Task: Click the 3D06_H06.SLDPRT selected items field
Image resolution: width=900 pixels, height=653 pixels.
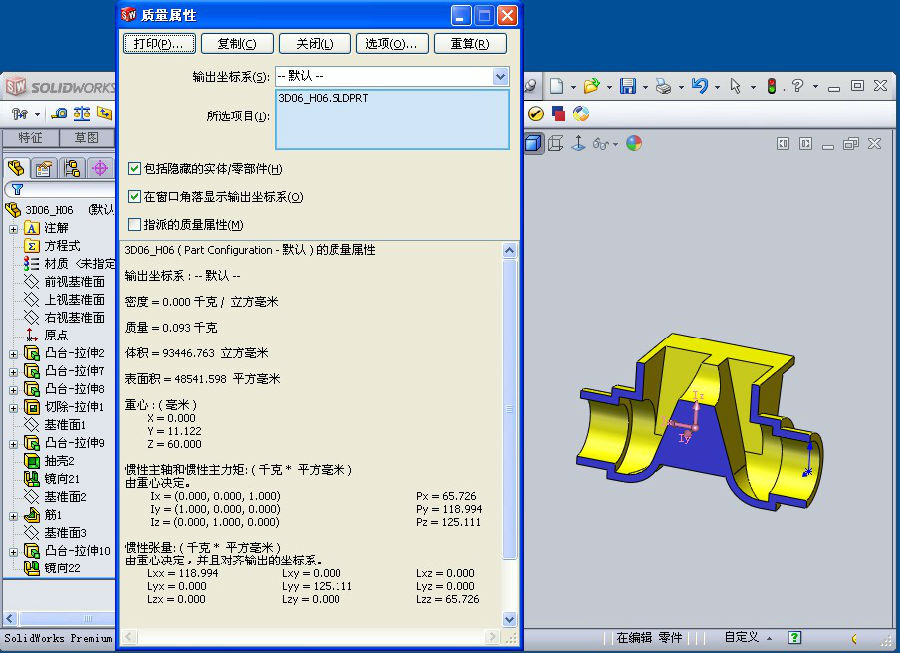Action: pyautogui.click(x=392, y=119)
